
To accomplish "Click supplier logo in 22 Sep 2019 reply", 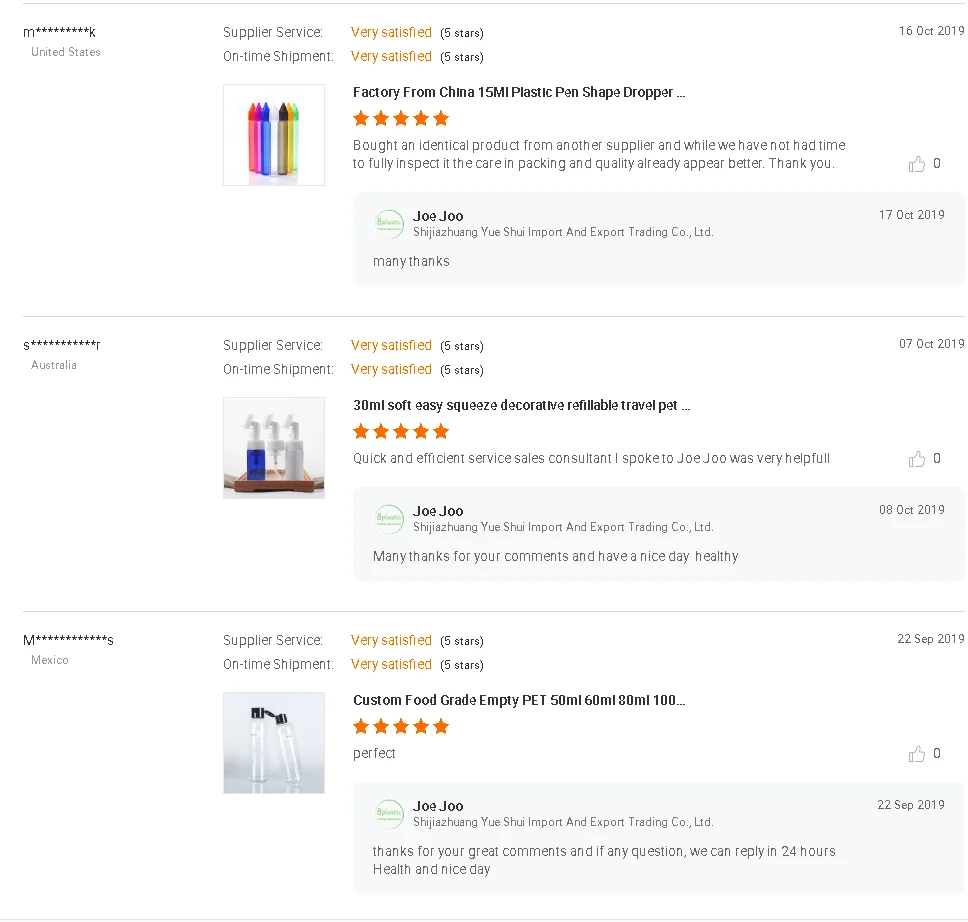I will [389, 814].
